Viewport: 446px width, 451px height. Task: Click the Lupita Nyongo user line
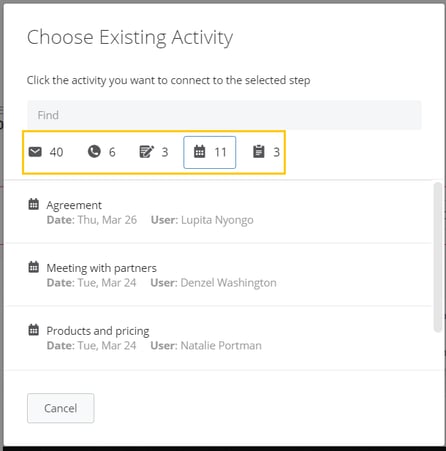(202, 220)
